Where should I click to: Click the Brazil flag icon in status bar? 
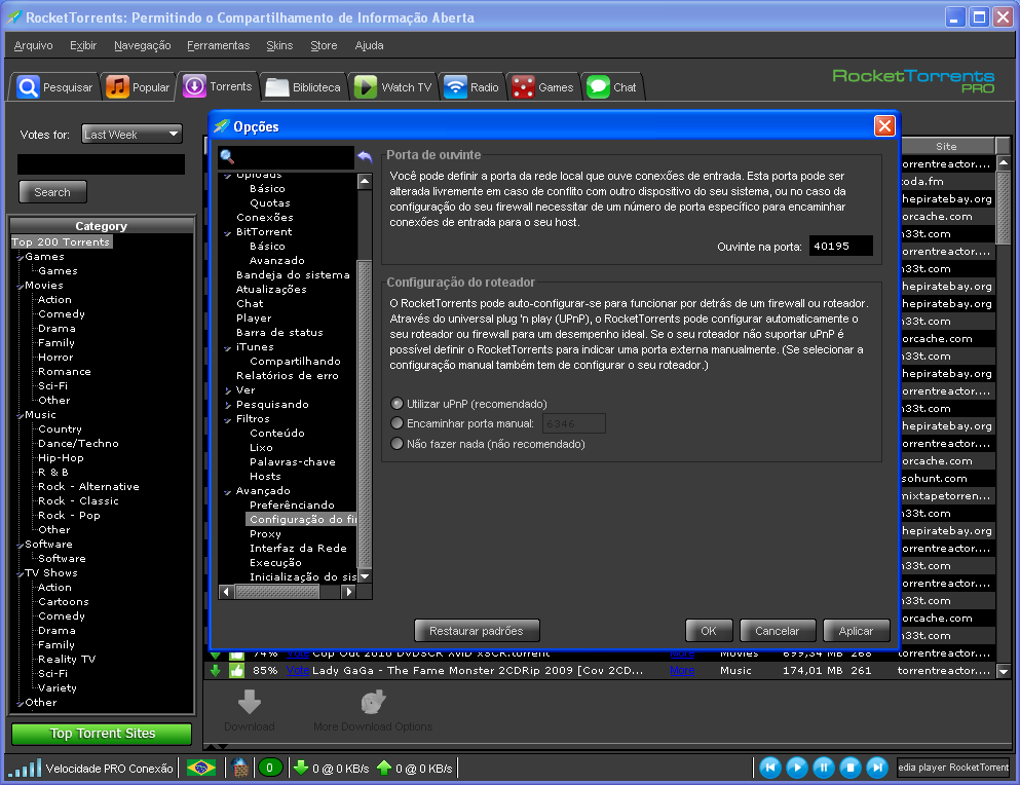201,768
